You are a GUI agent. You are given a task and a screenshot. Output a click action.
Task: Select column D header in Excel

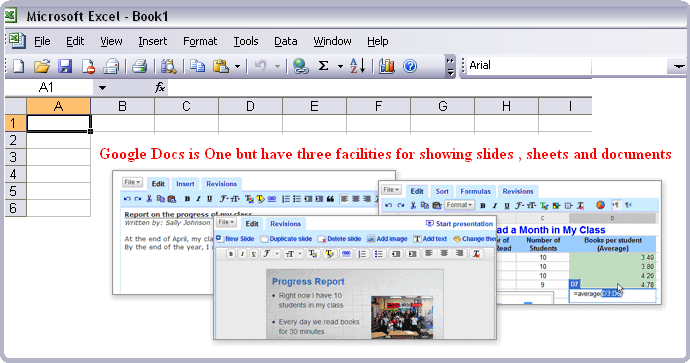tap(250, 106)
